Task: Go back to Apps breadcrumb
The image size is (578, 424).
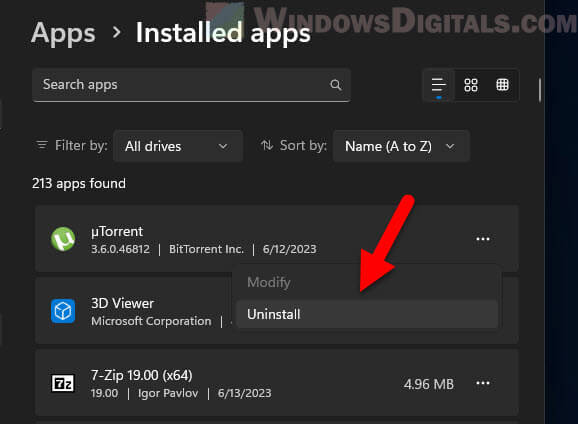Action: click(63, 33)
